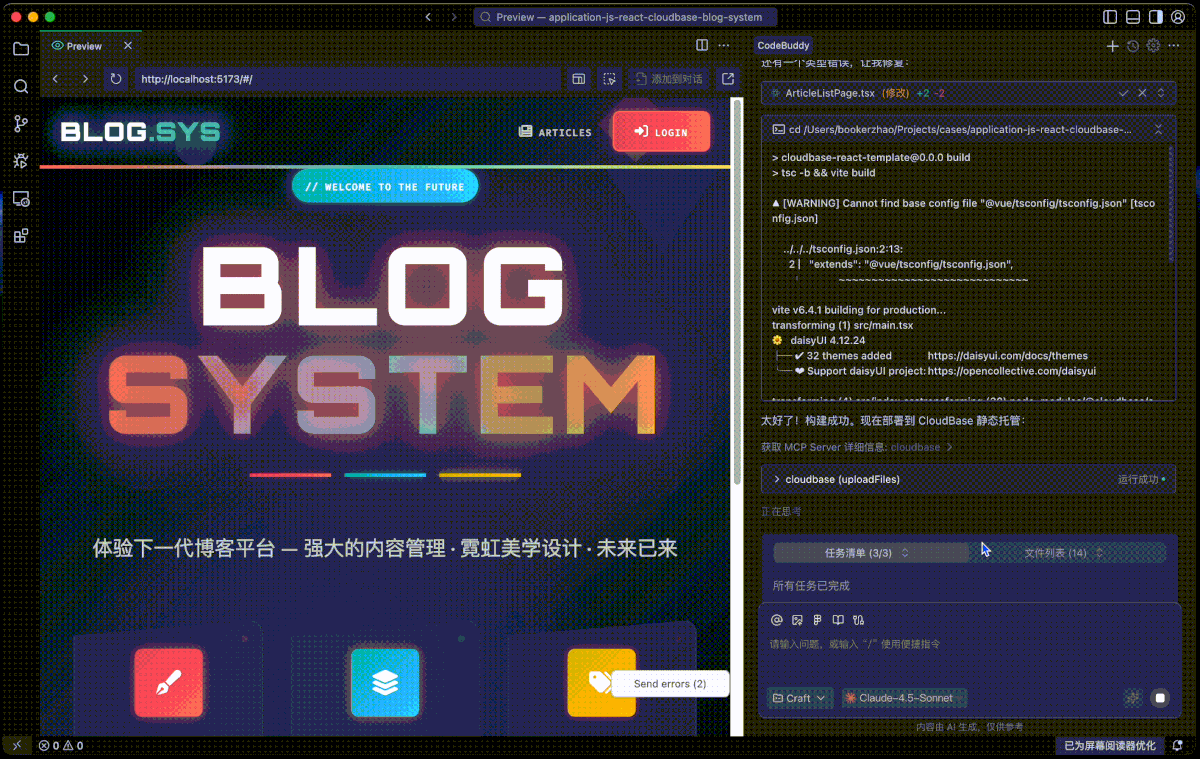Open CodeBuddy chat history

tap(1132, 46)
